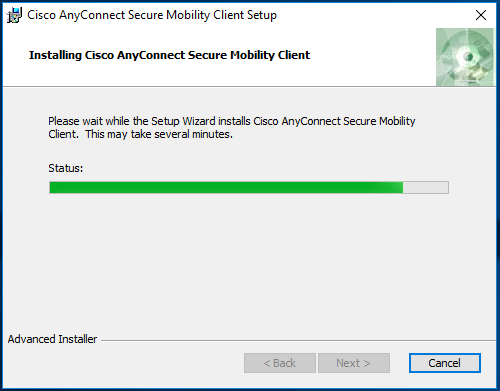Click the Status: label

[x=66, y=168]
